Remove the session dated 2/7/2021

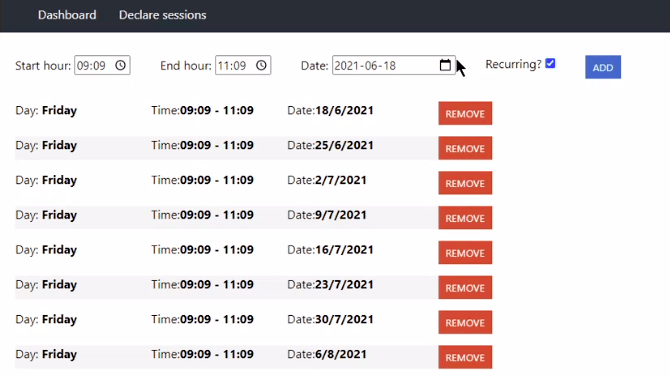click(x=465, y=183)
